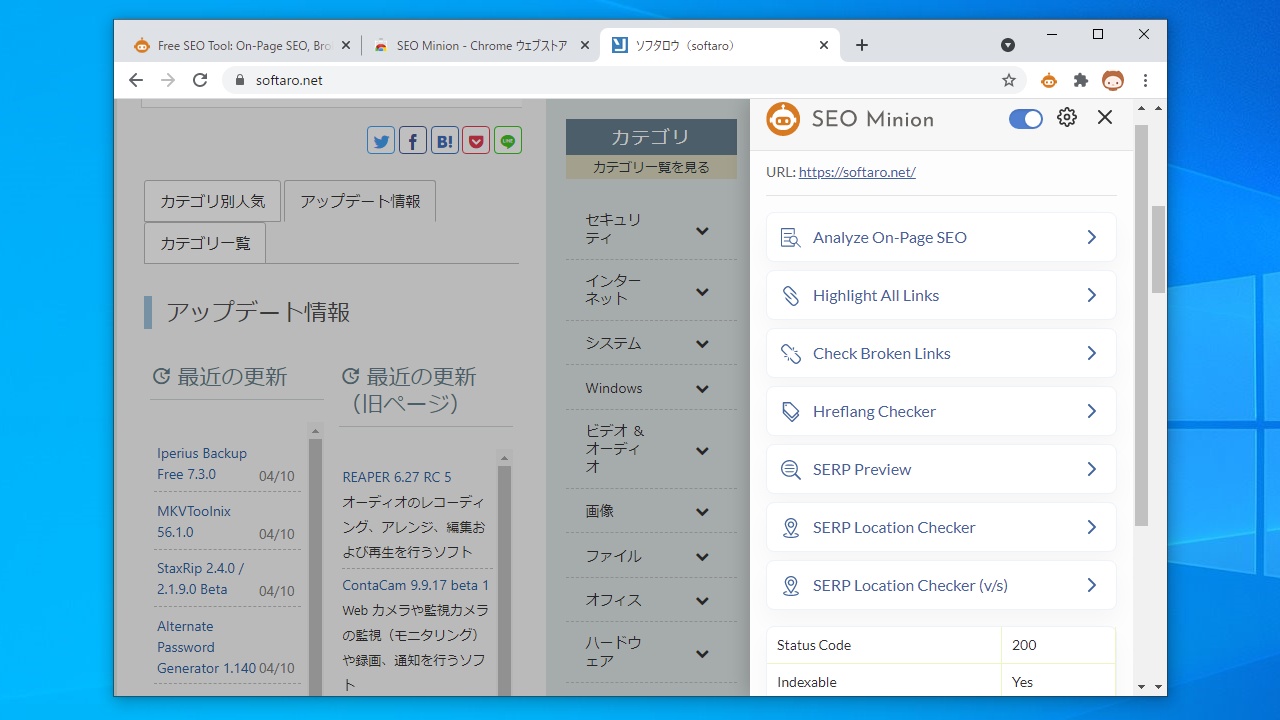Select the アップデート情報 tab

point(360,201)
